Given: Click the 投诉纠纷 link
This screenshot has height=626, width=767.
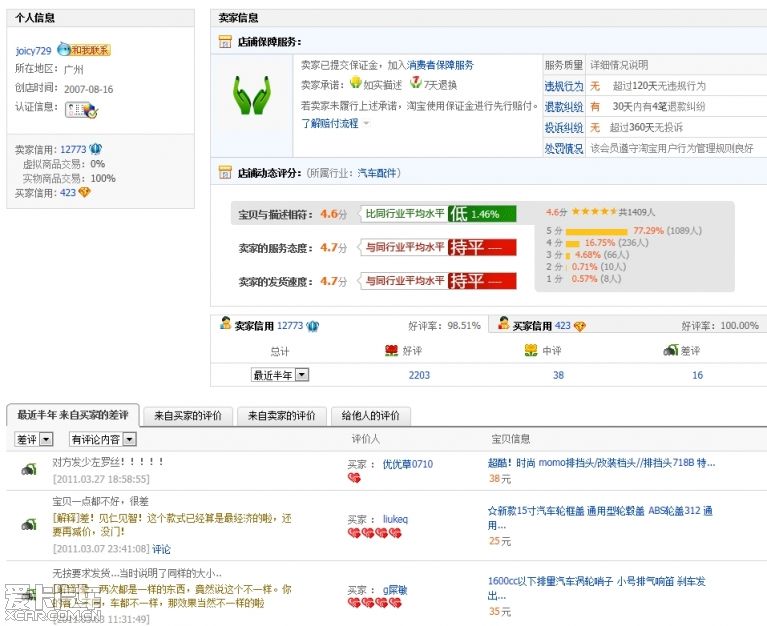Looking at the screenshot, I should coord(564,128).
